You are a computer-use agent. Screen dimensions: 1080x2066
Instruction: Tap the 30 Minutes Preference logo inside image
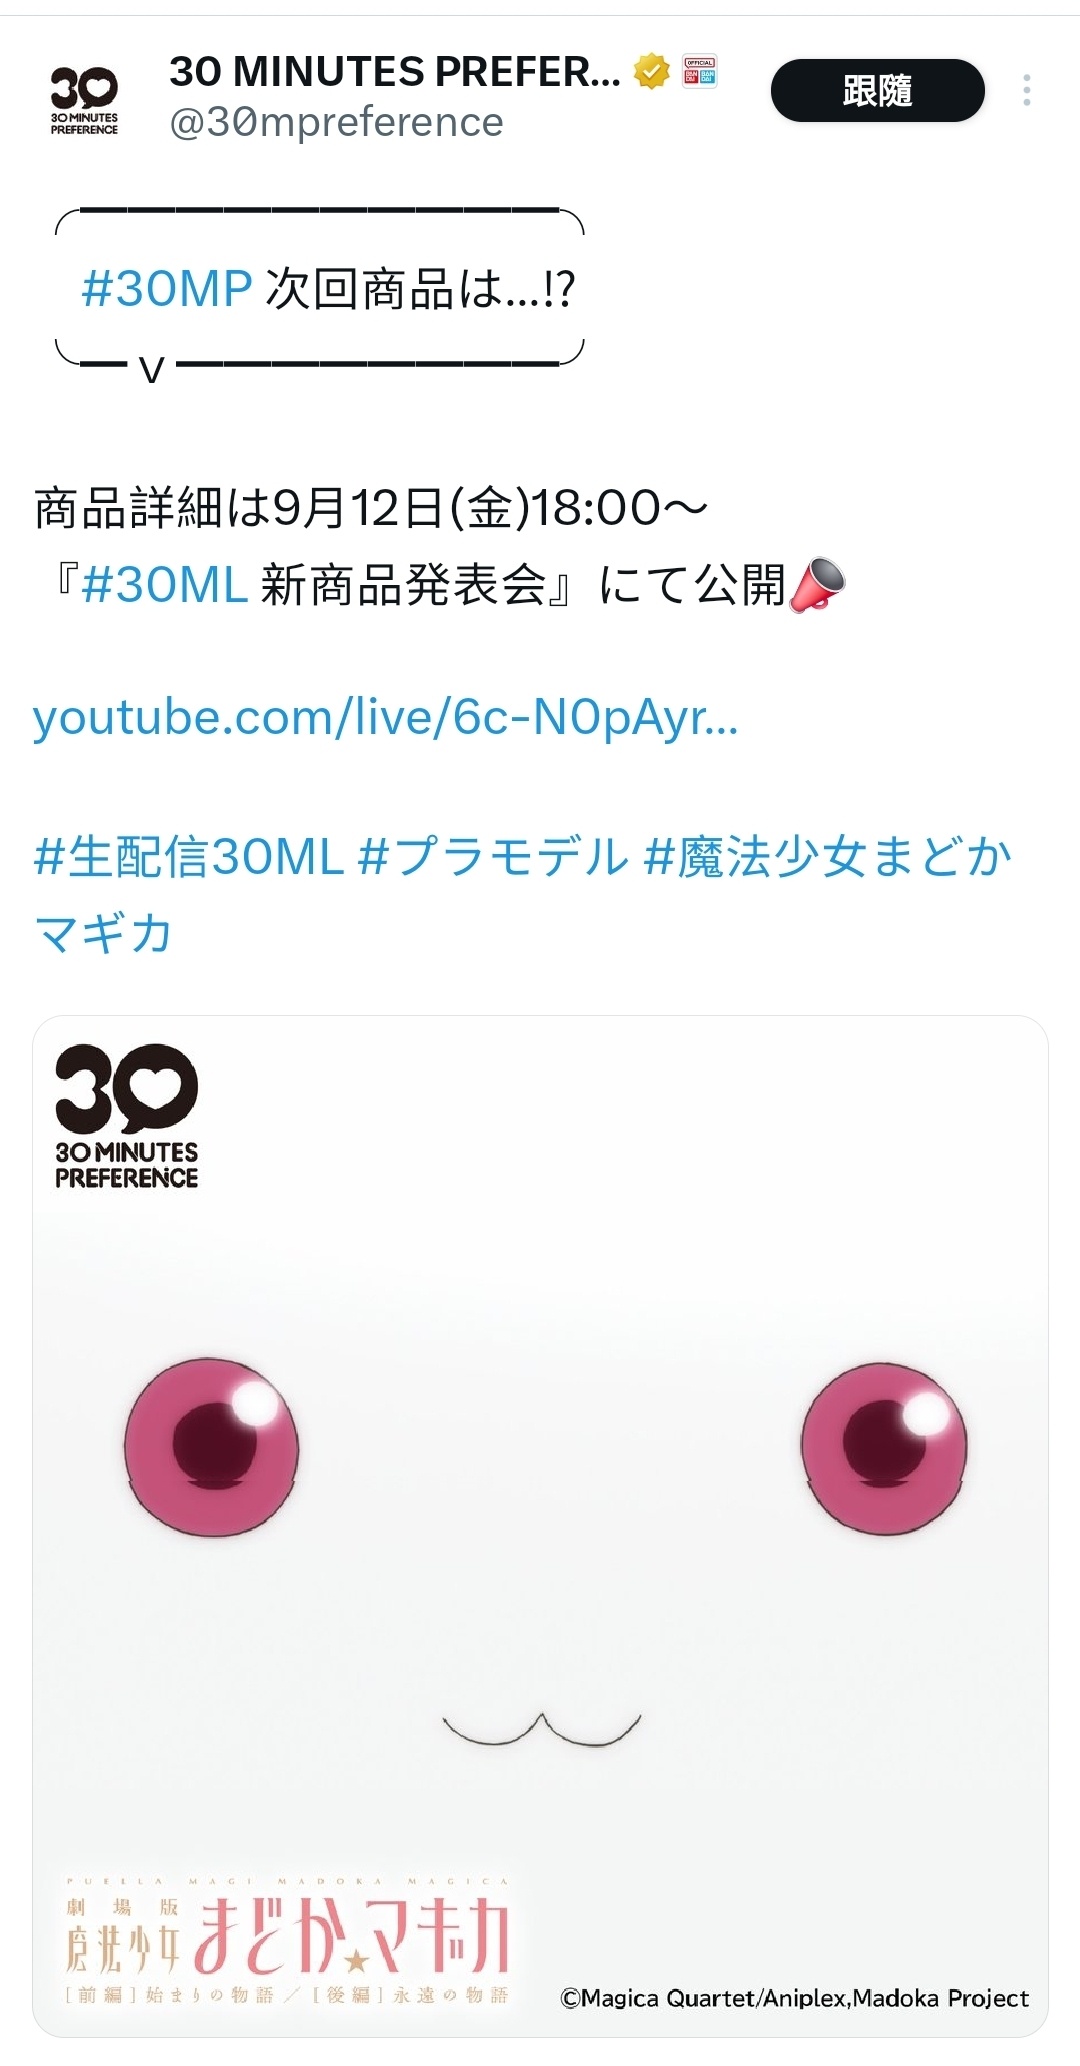(x=127, y=1117)
